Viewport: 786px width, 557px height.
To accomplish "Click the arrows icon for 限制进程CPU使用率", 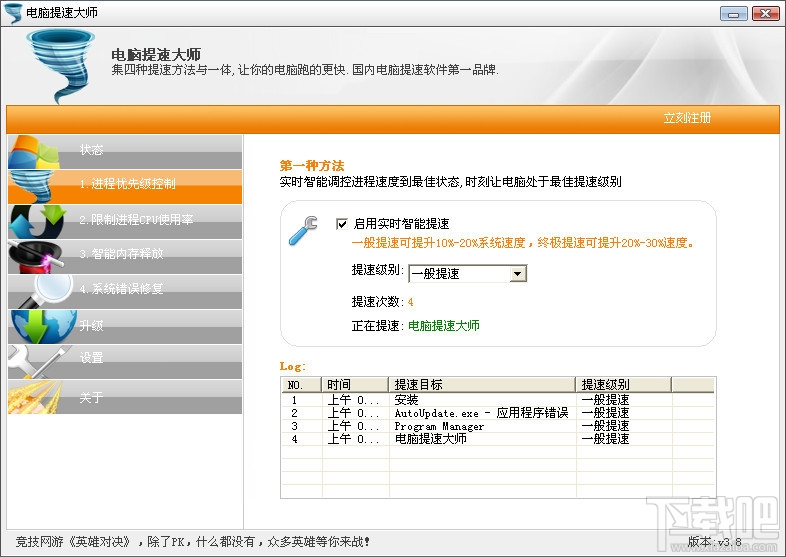I will pyautogui.click(x=38, y=221).
